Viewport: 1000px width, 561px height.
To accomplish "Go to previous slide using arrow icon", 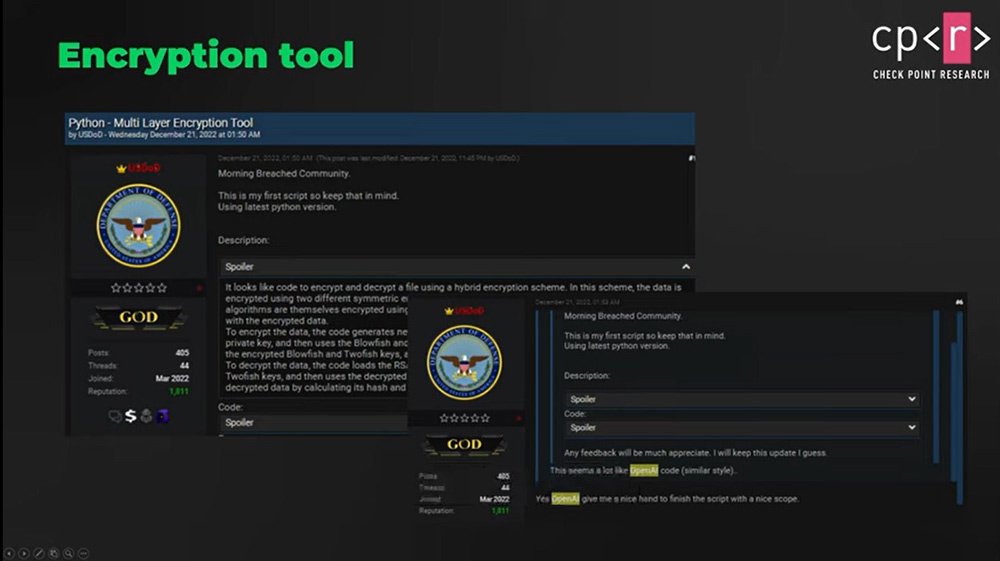I will click(9, 553).
